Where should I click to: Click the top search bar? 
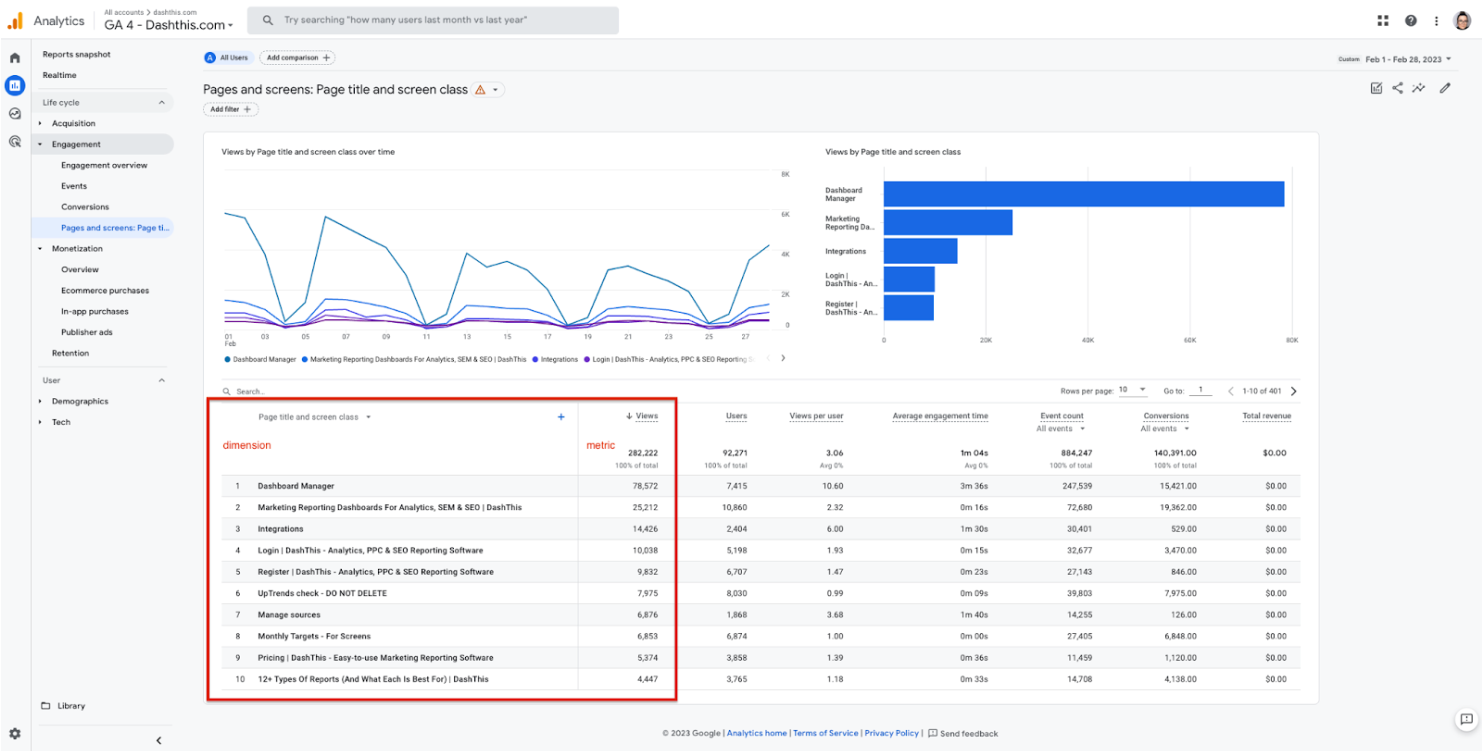coord(433,20)
